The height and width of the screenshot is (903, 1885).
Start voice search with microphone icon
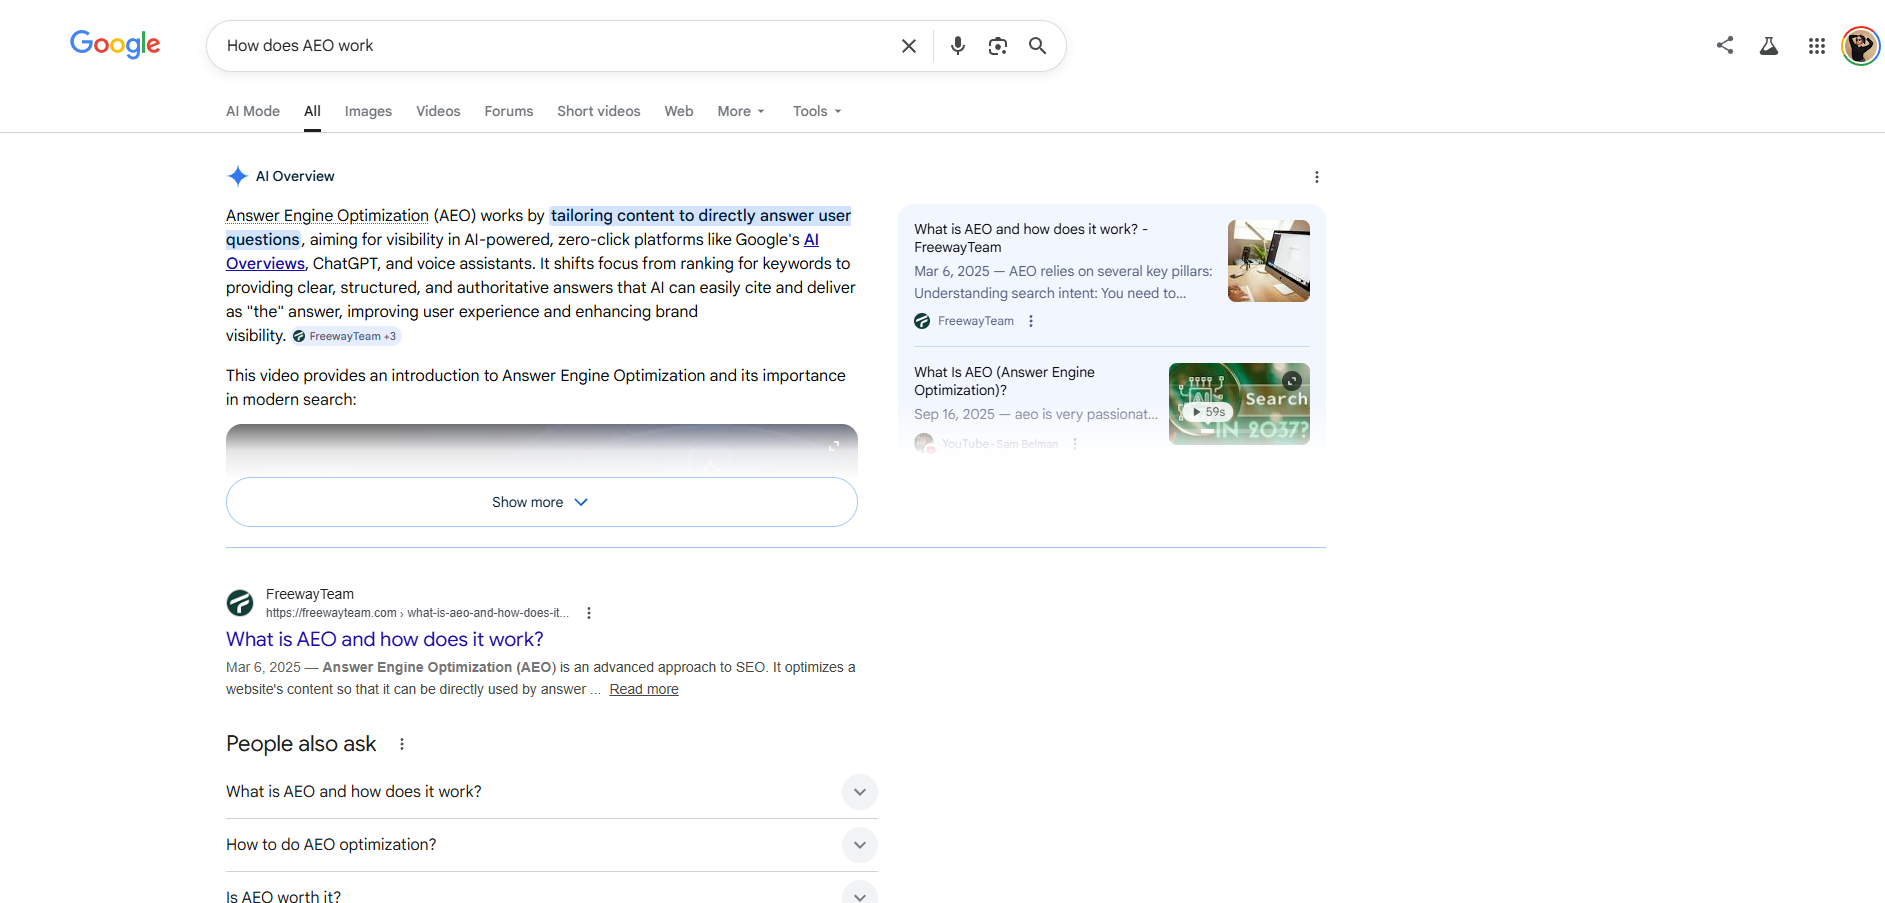(957, 46)
